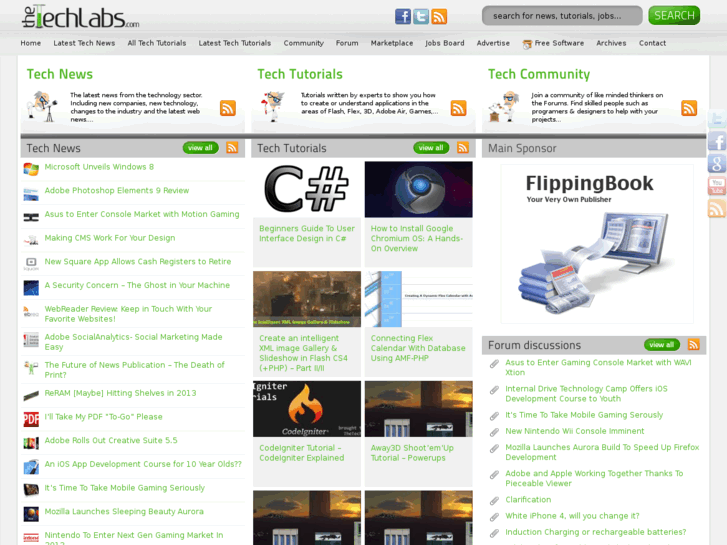The width and height of the screenshot is (727, 545).
Task: Click the scientist mascot under Tech Tutorials
Action: pos(273,107)
